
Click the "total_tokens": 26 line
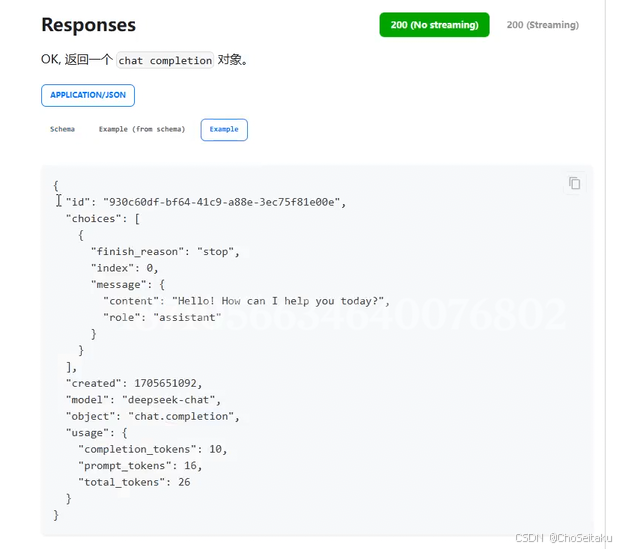pyautogui.click(x=134, y=482)
